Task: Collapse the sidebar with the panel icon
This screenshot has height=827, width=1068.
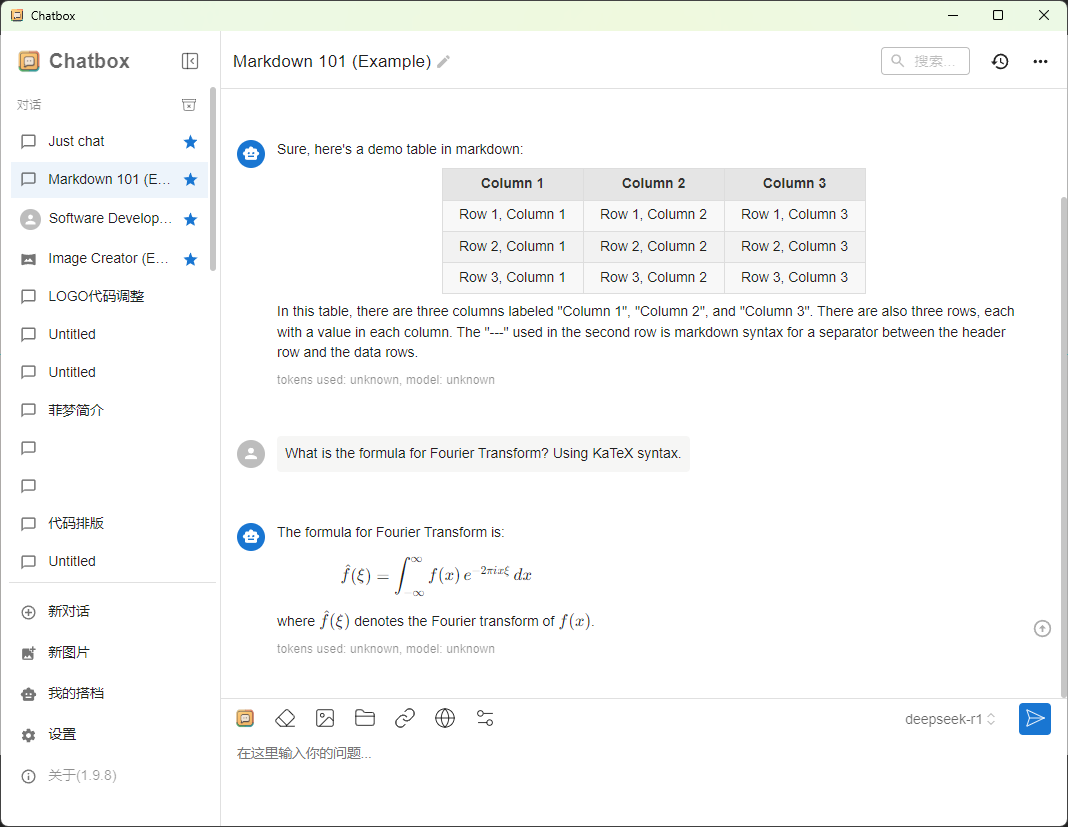Action: point(190,61)
